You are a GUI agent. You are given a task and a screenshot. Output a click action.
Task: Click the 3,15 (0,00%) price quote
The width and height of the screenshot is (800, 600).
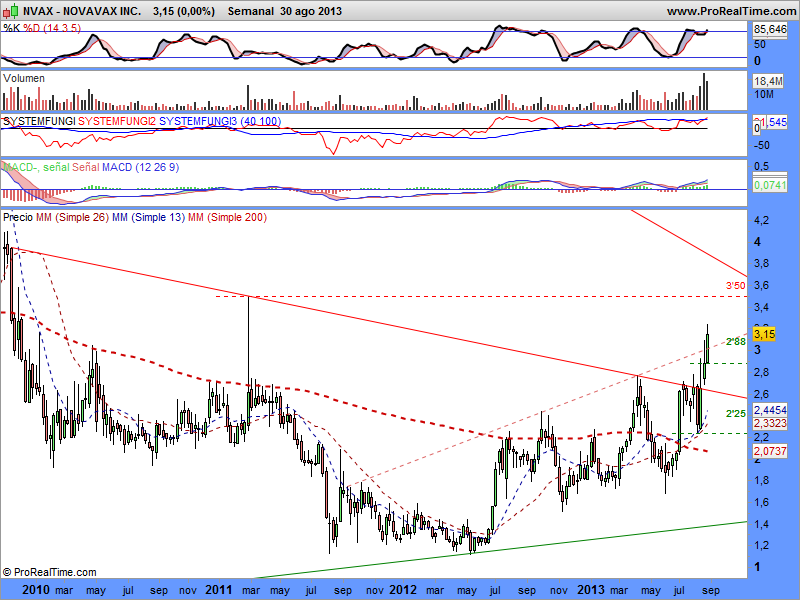pos(184,11)
